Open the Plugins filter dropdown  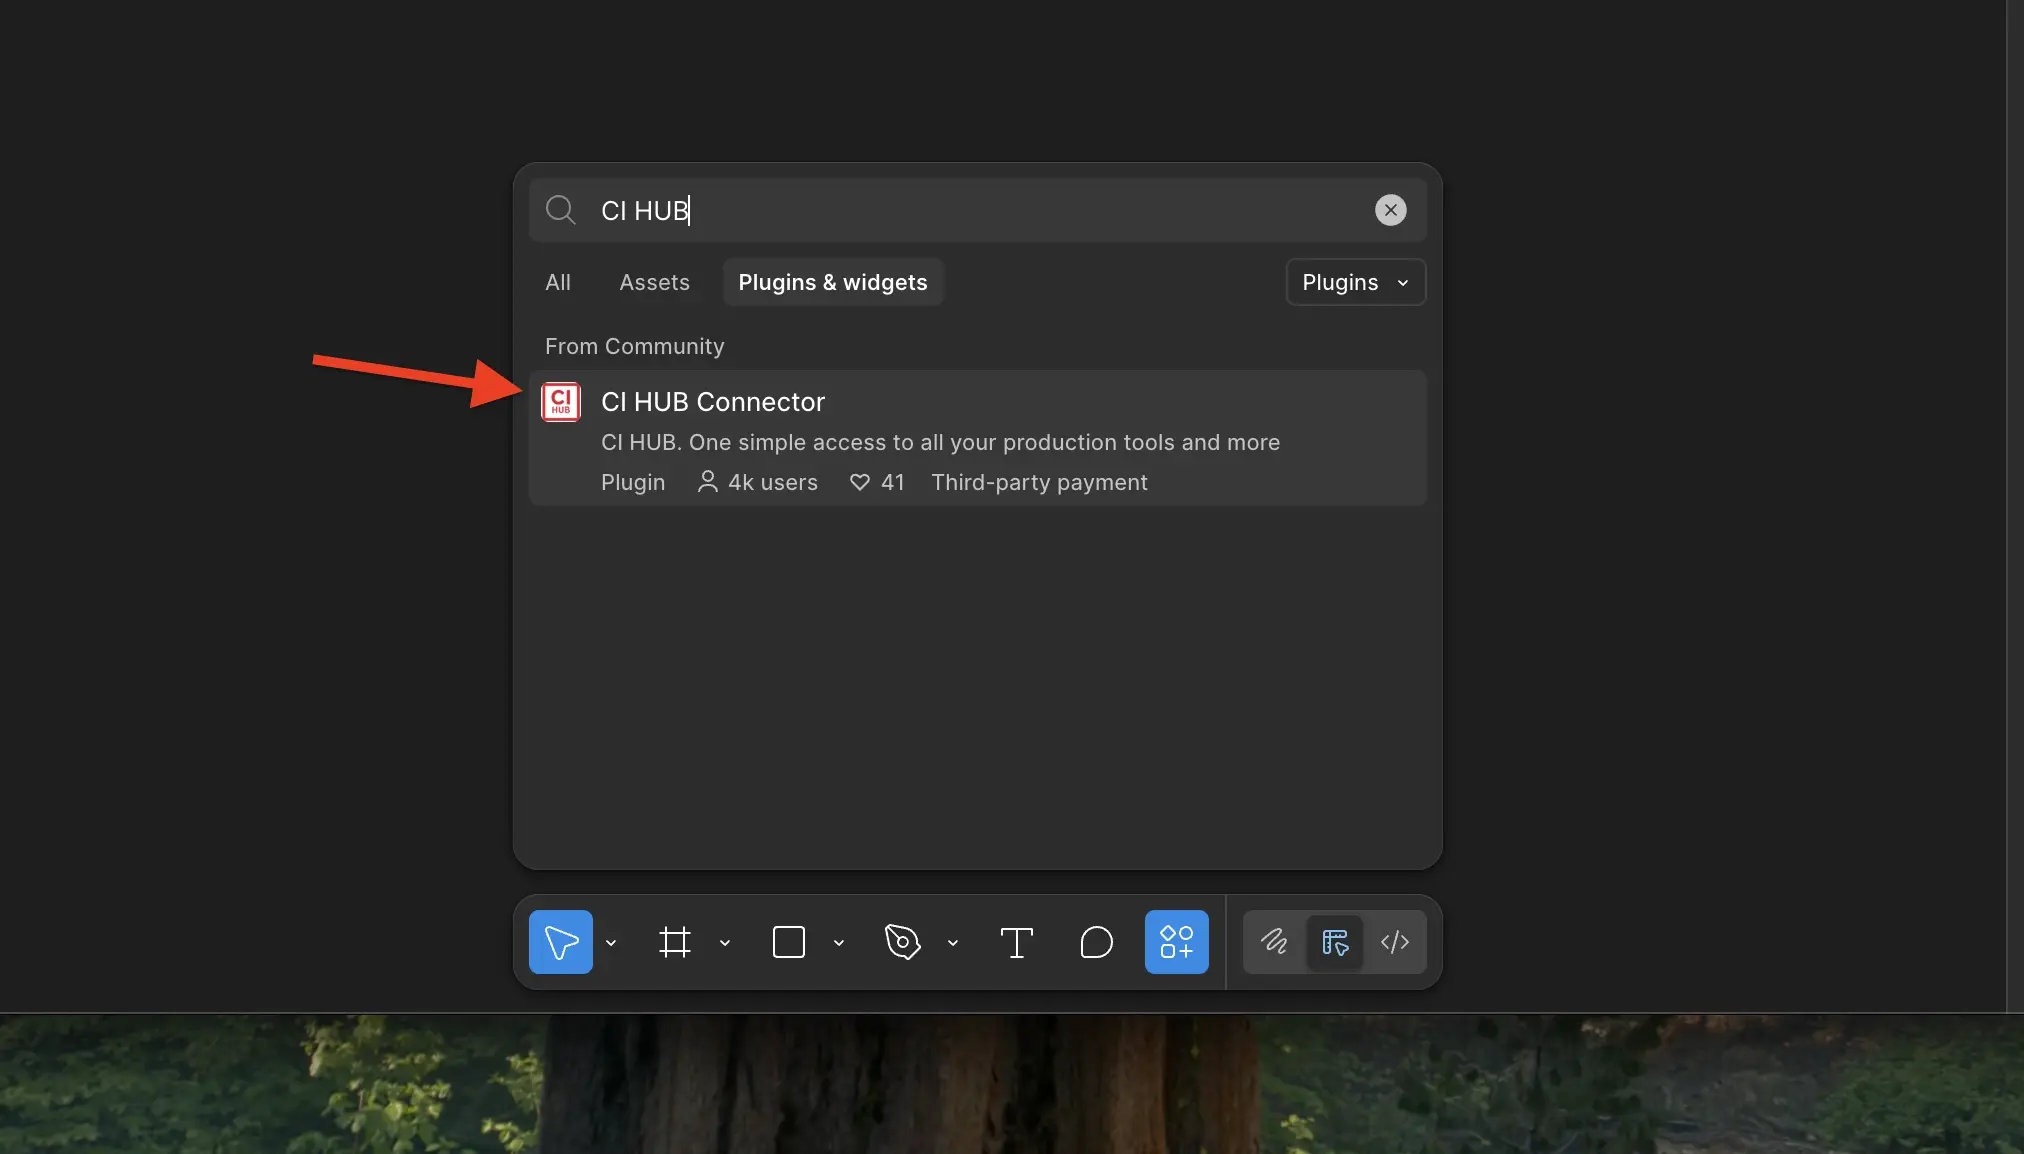[1355, 283]
